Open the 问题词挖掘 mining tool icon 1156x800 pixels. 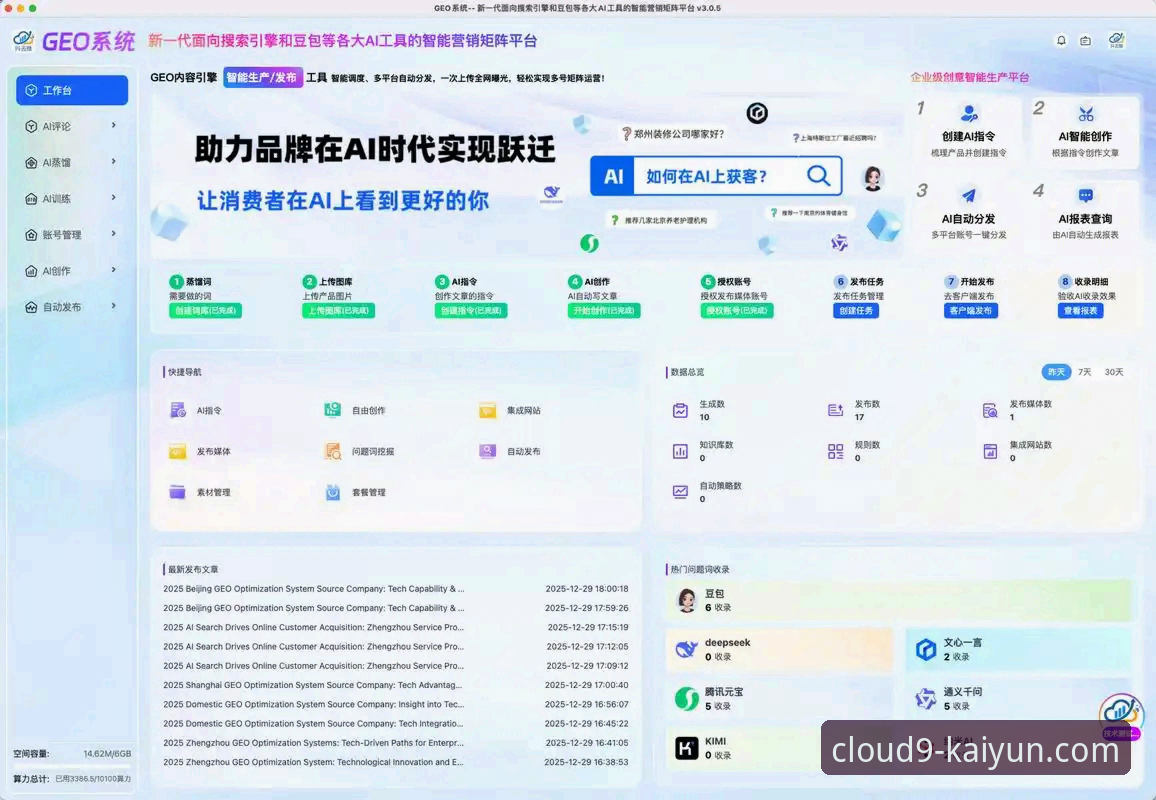pyautogui.click(x=332, y=450)
